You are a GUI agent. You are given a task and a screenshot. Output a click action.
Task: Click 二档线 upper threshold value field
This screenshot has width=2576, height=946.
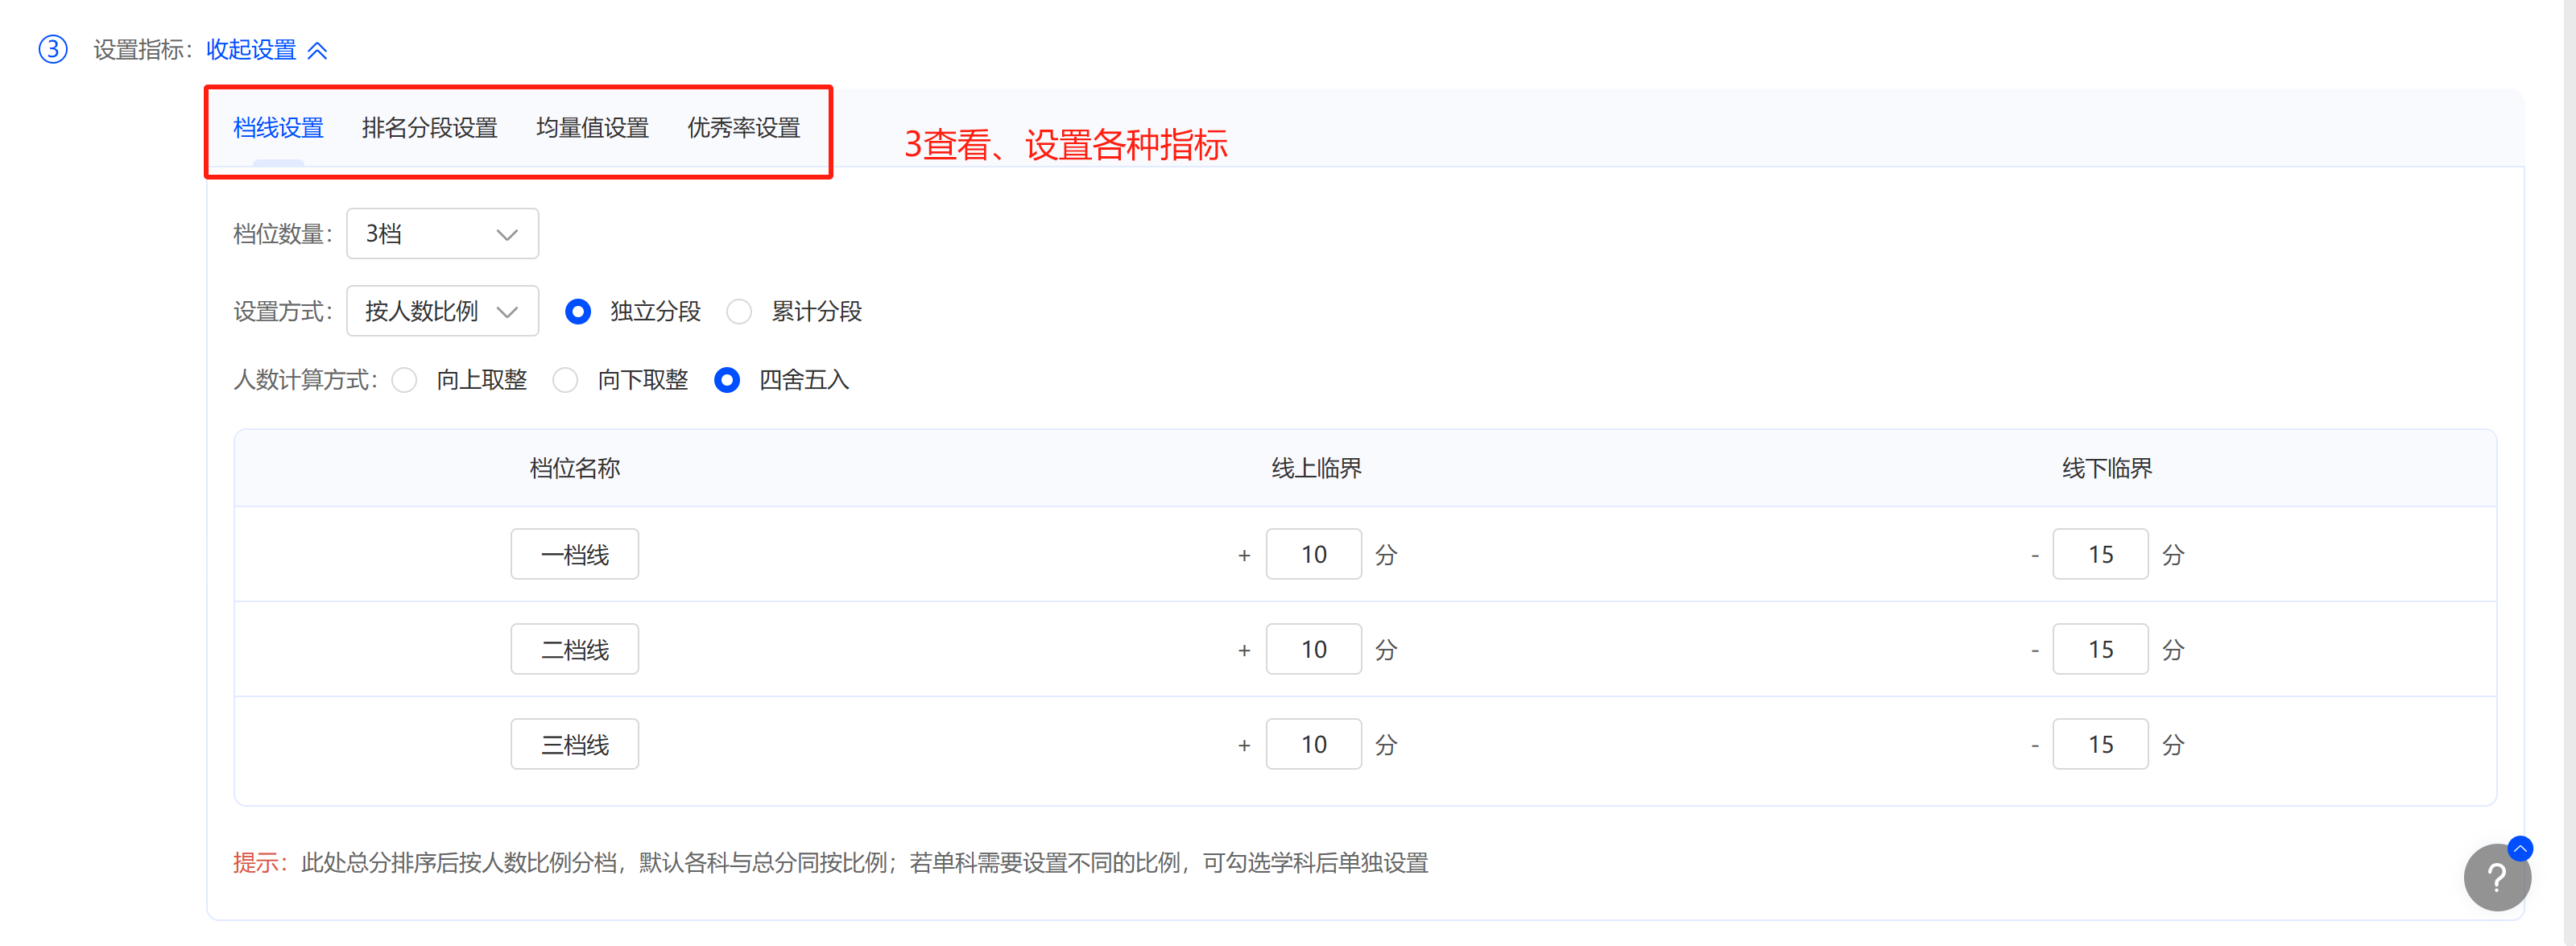click(x=1313, y=649)
